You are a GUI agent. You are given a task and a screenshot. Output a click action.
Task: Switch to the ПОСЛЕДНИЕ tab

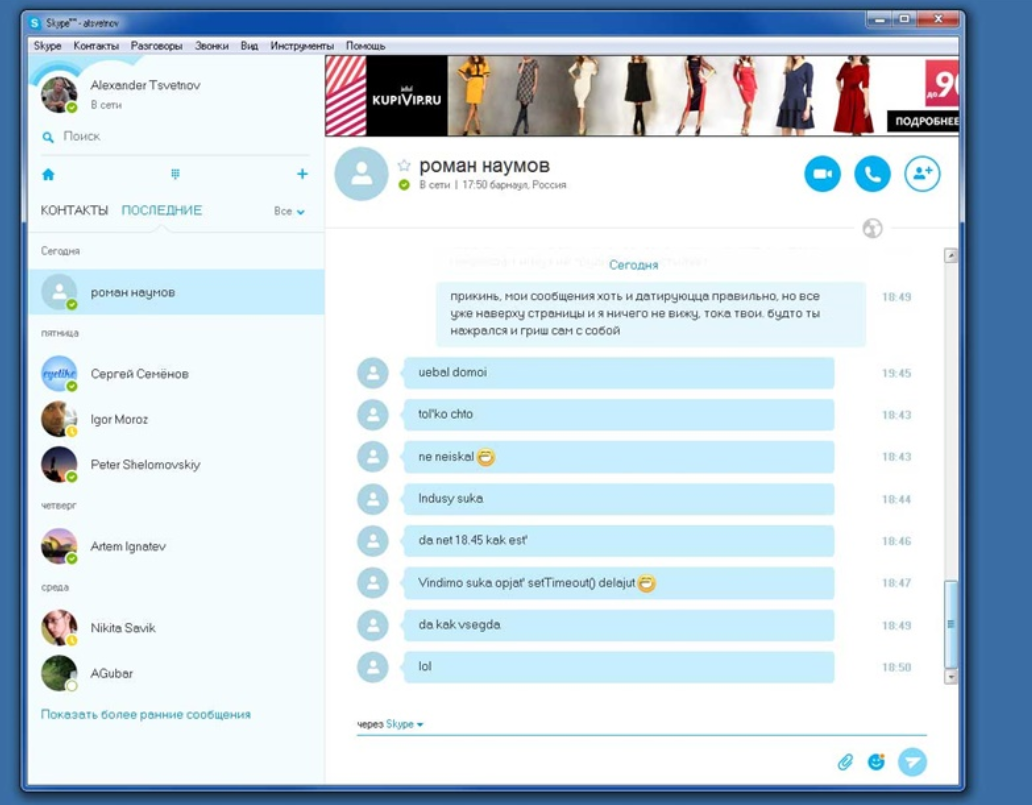coord(162,210)
